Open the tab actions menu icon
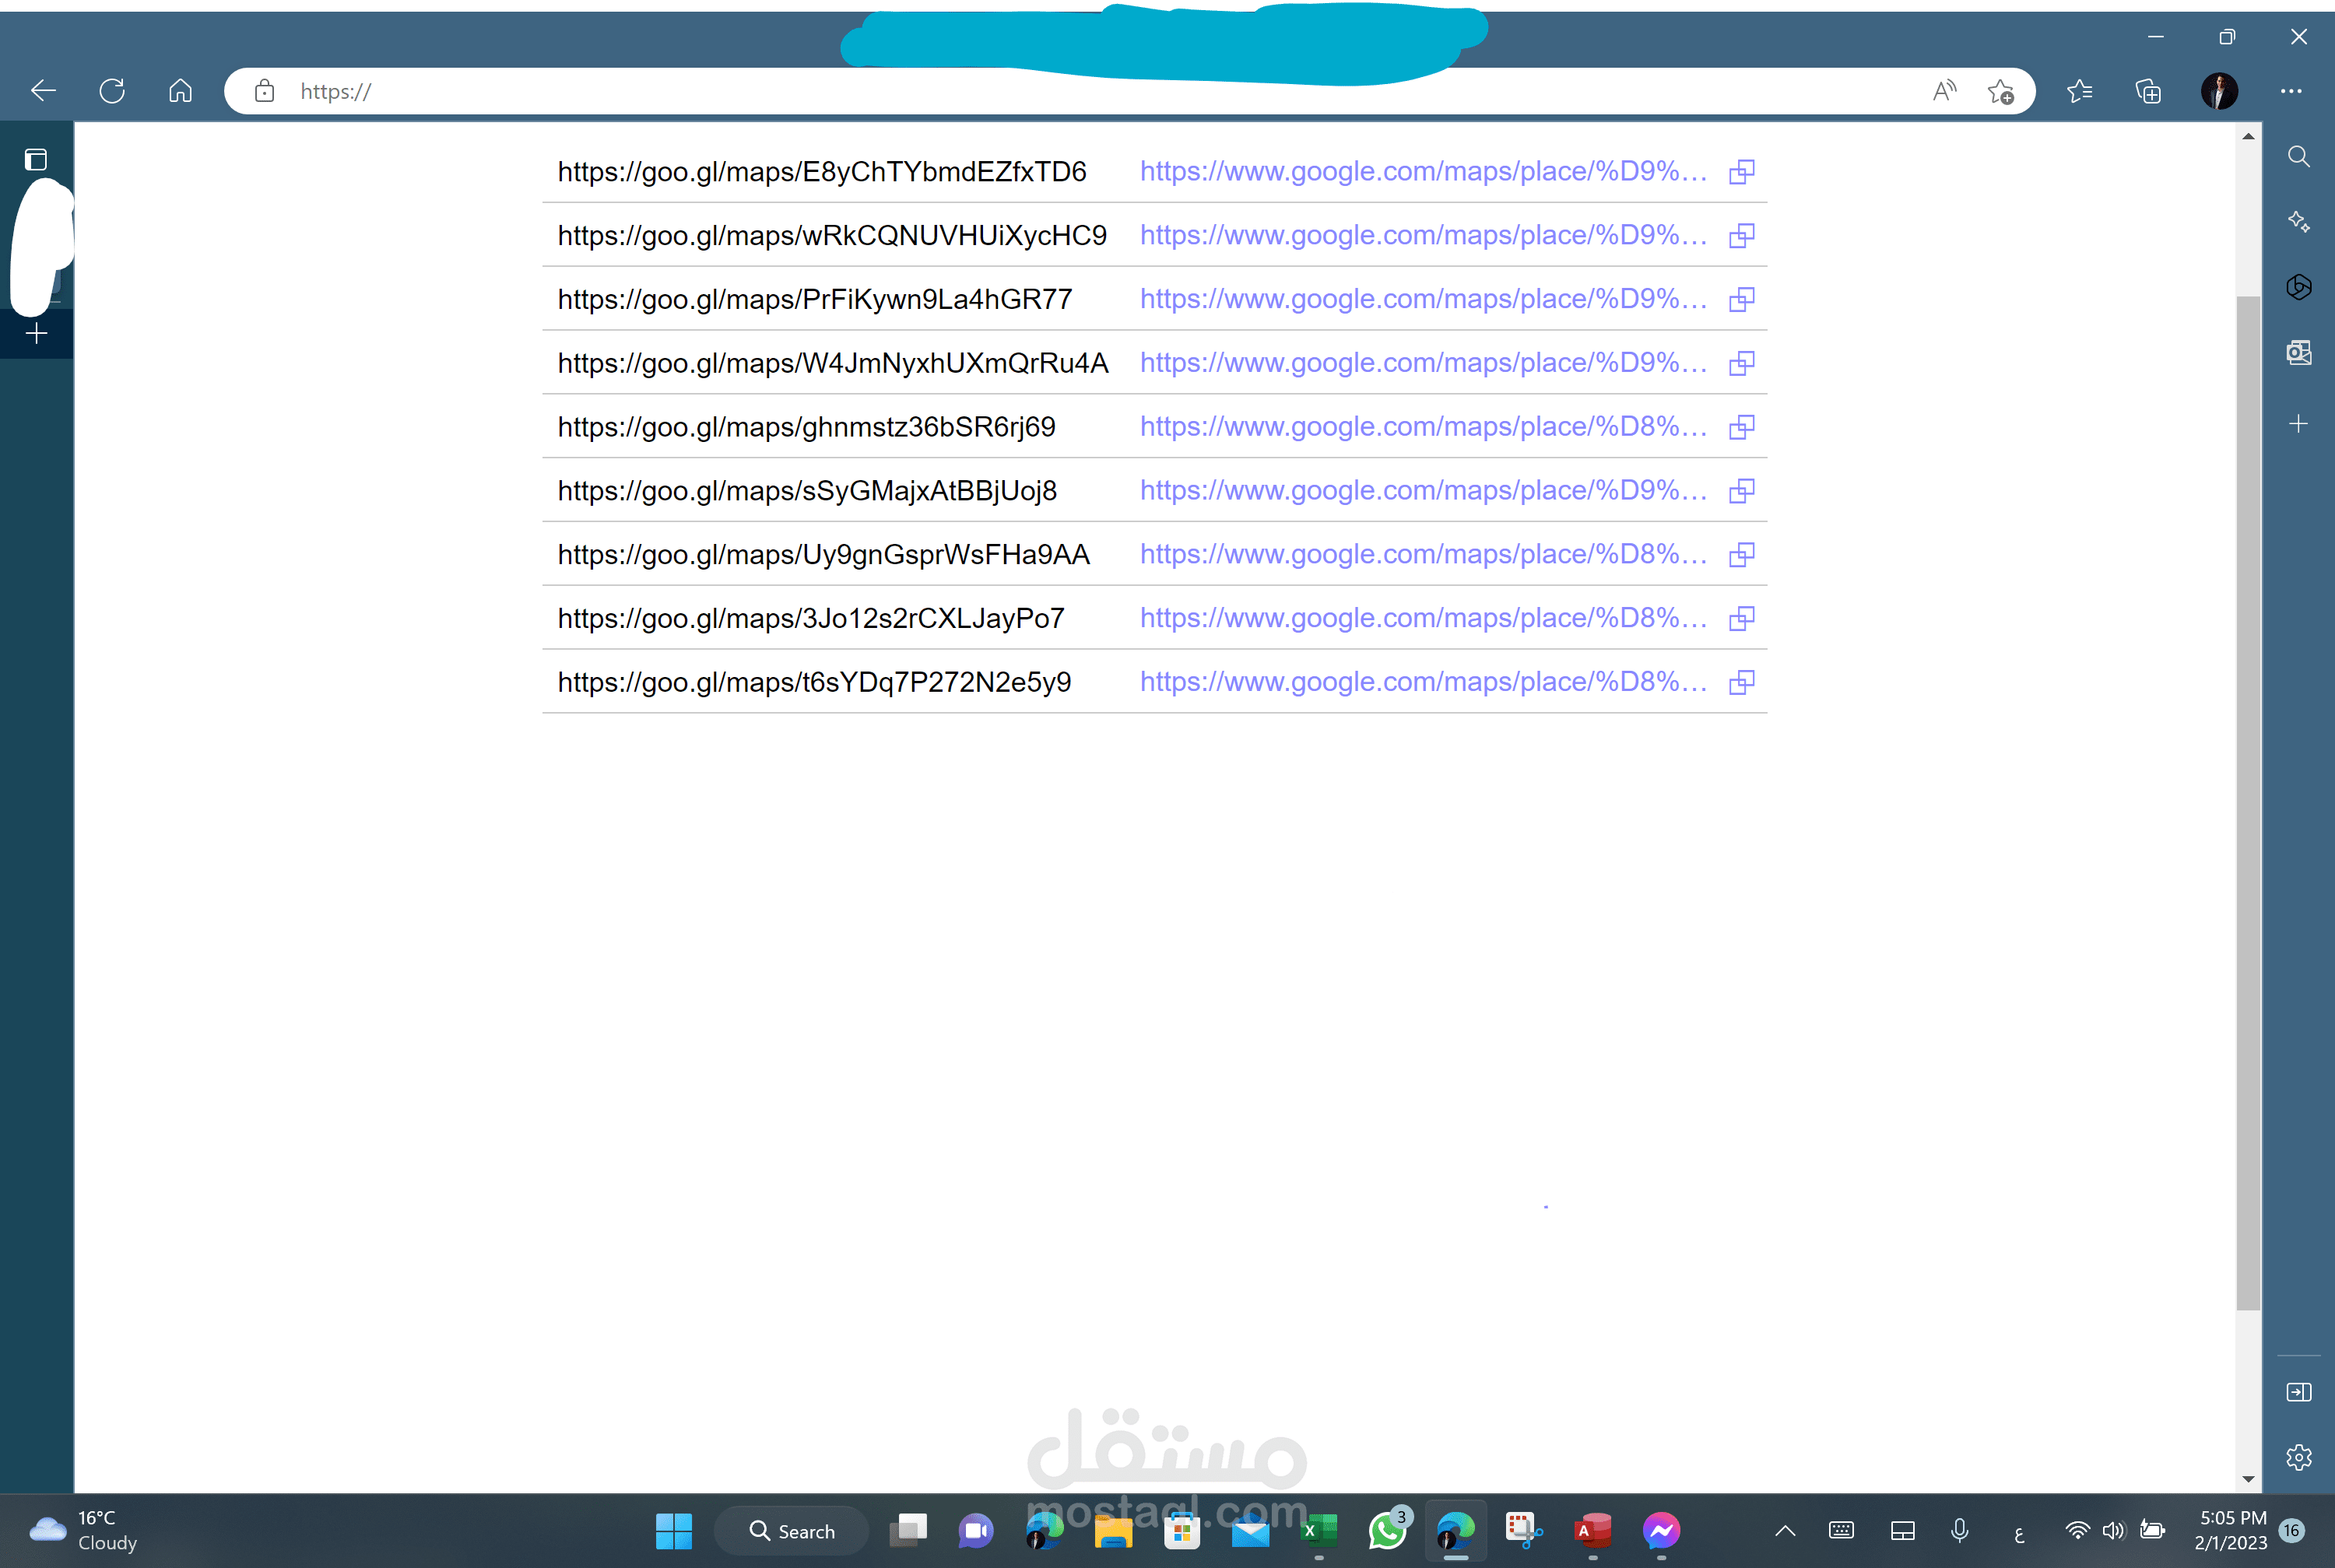 coord(36,159)
